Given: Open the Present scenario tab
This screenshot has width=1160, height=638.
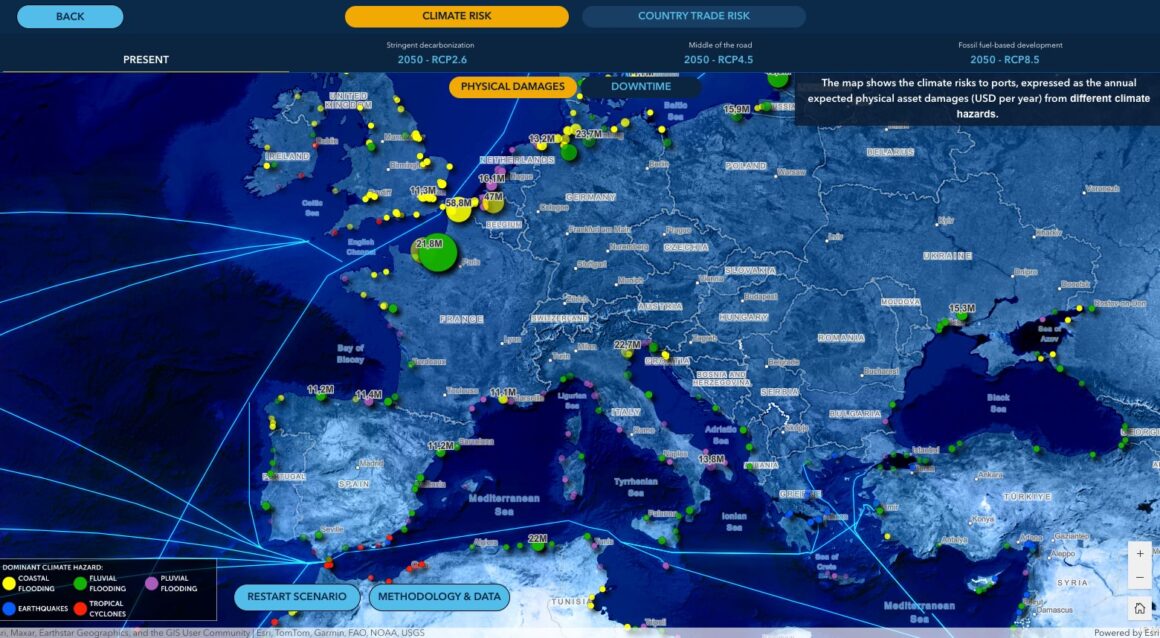Looking at the screenshot, I should click(146, 59).
